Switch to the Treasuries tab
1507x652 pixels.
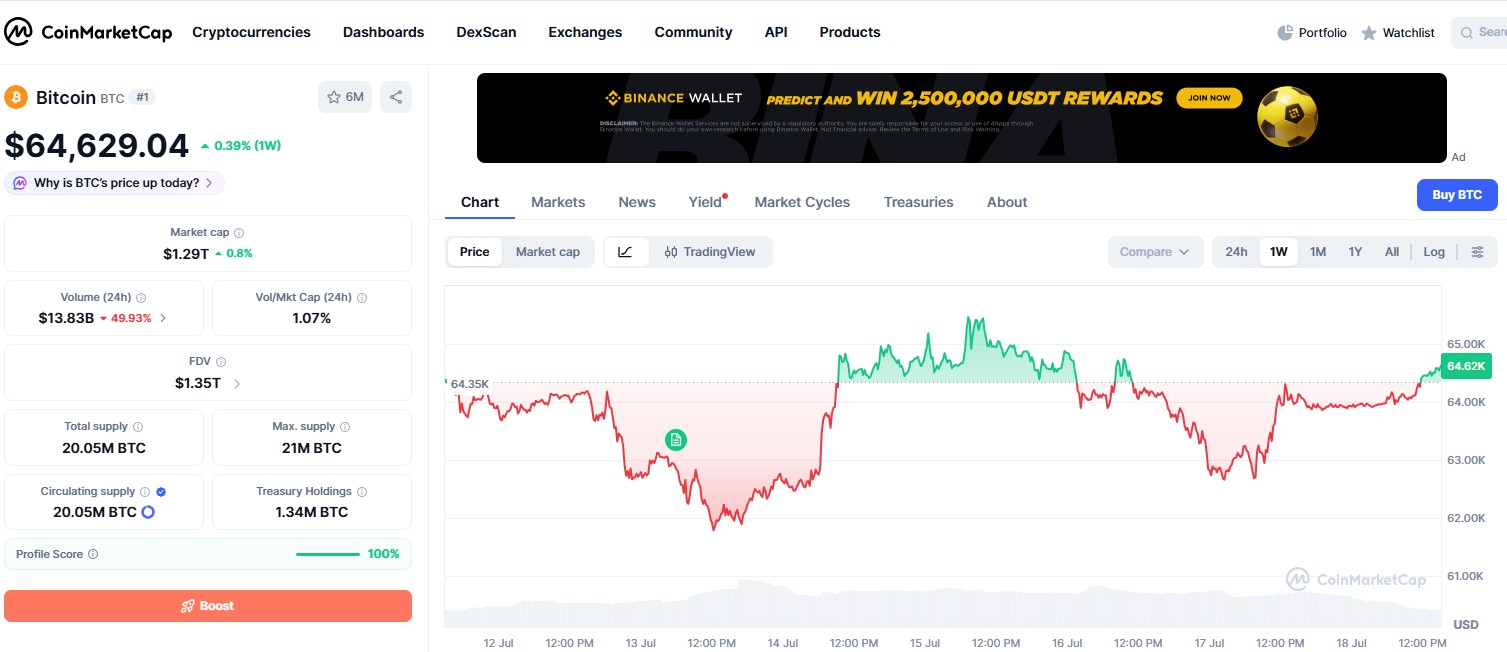918,202
